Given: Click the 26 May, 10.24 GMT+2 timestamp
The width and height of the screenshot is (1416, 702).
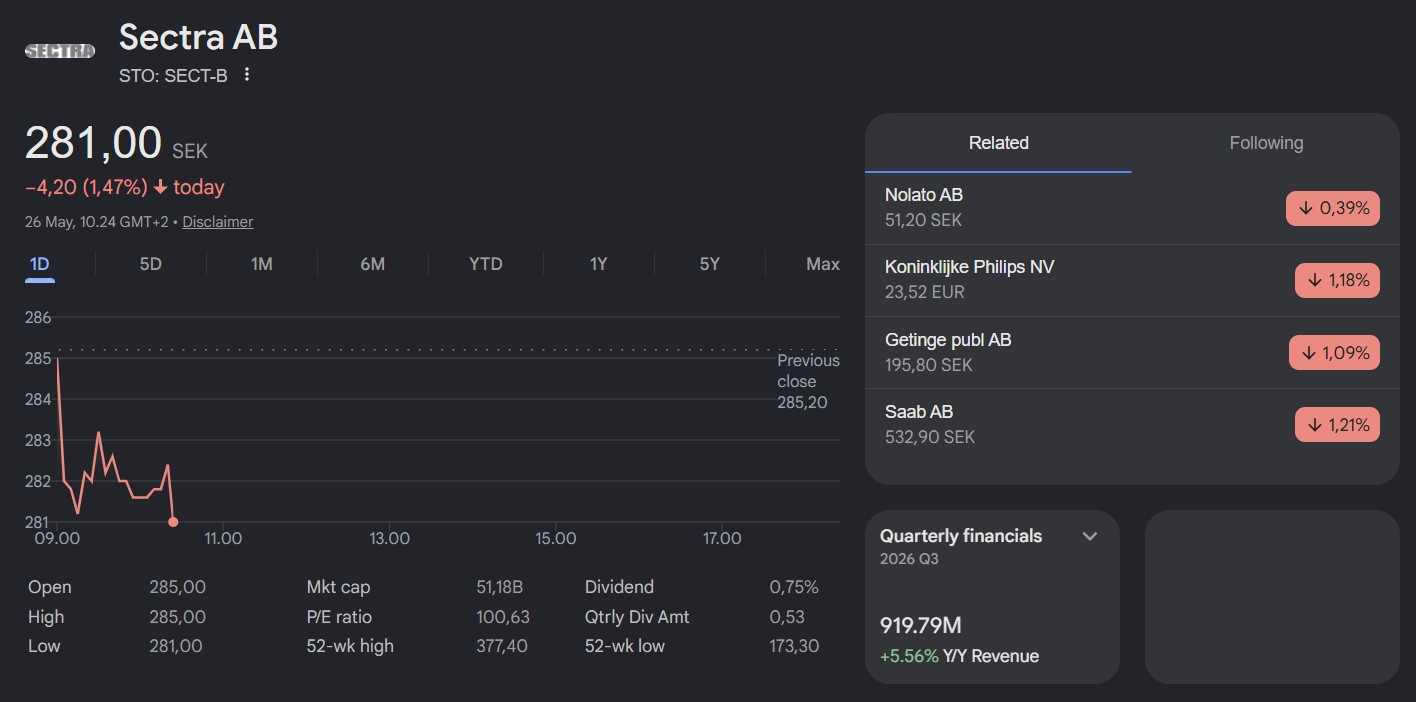Looking at the screenshot, I should (97, 222).
